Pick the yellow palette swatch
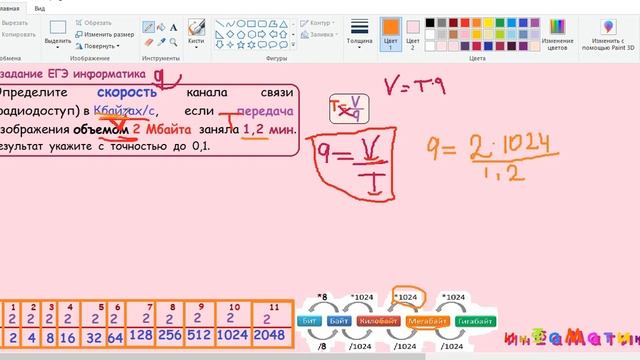 coord(488,23)
